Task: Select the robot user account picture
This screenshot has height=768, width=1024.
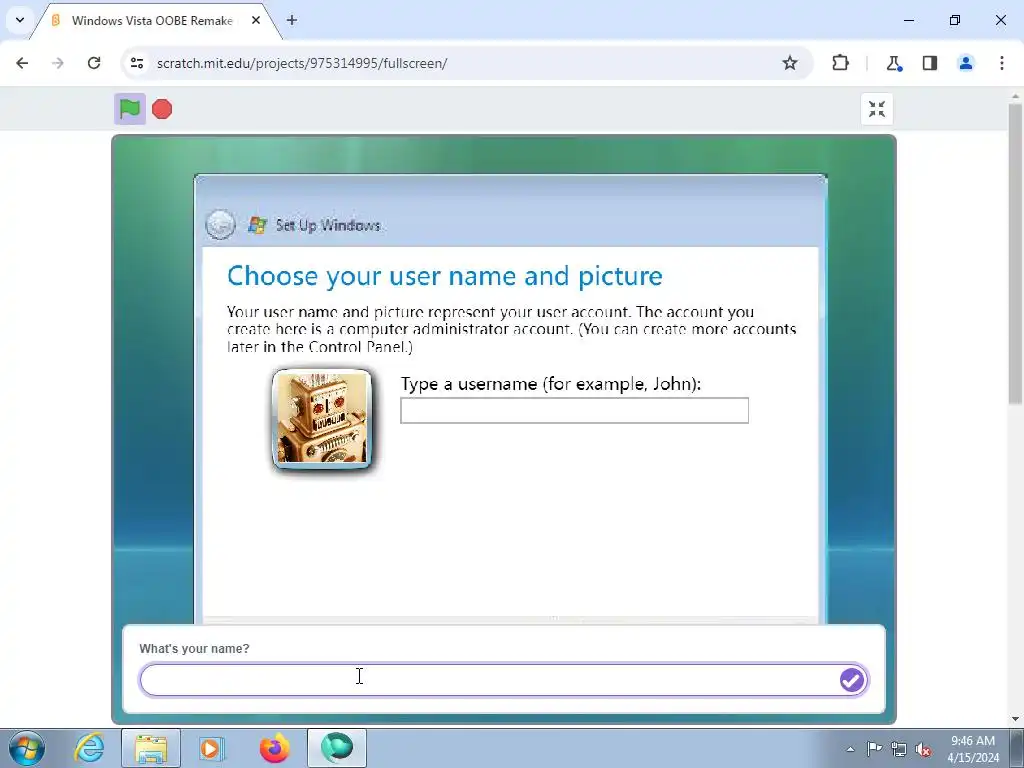Action: tap(322, 419)
